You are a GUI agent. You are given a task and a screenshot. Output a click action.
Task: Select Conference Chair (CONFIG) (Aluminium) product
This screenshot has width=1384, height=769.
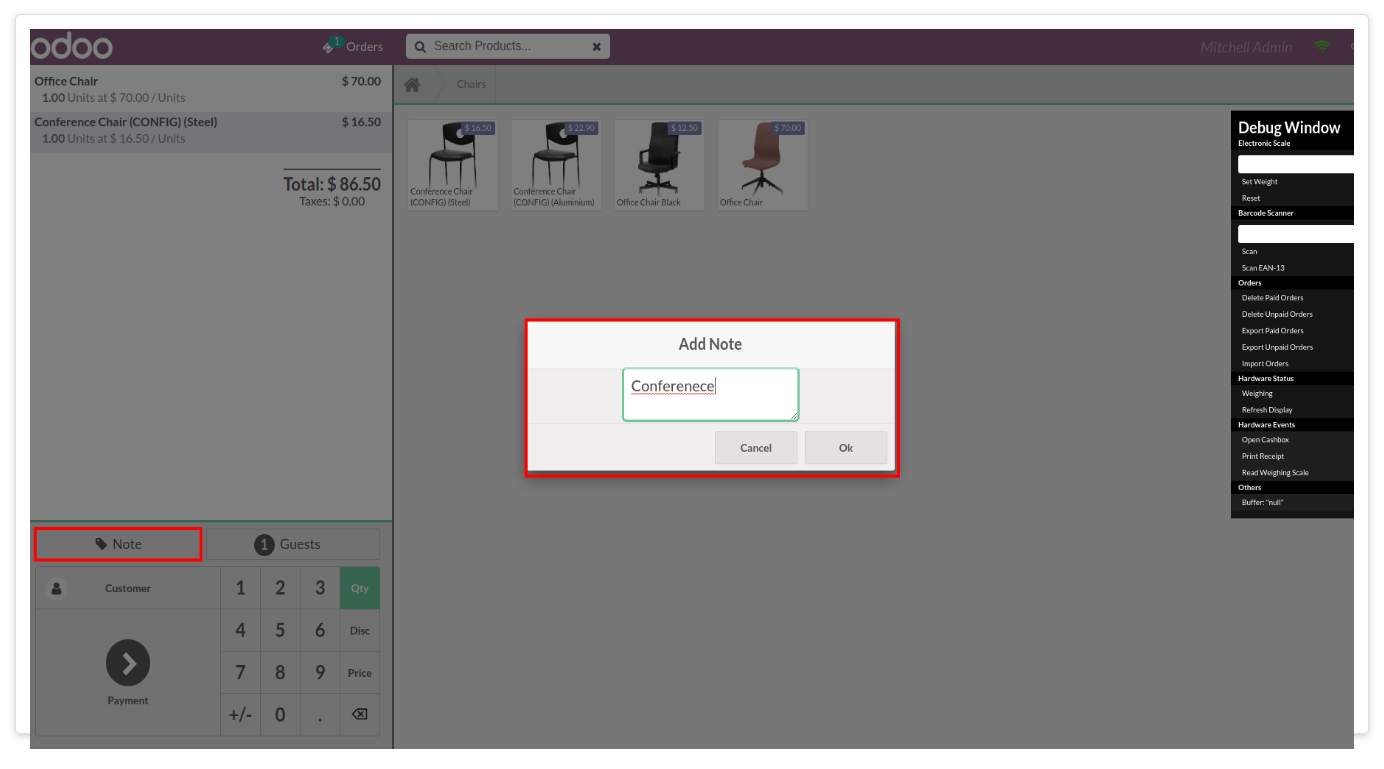[x=556, y=165]
